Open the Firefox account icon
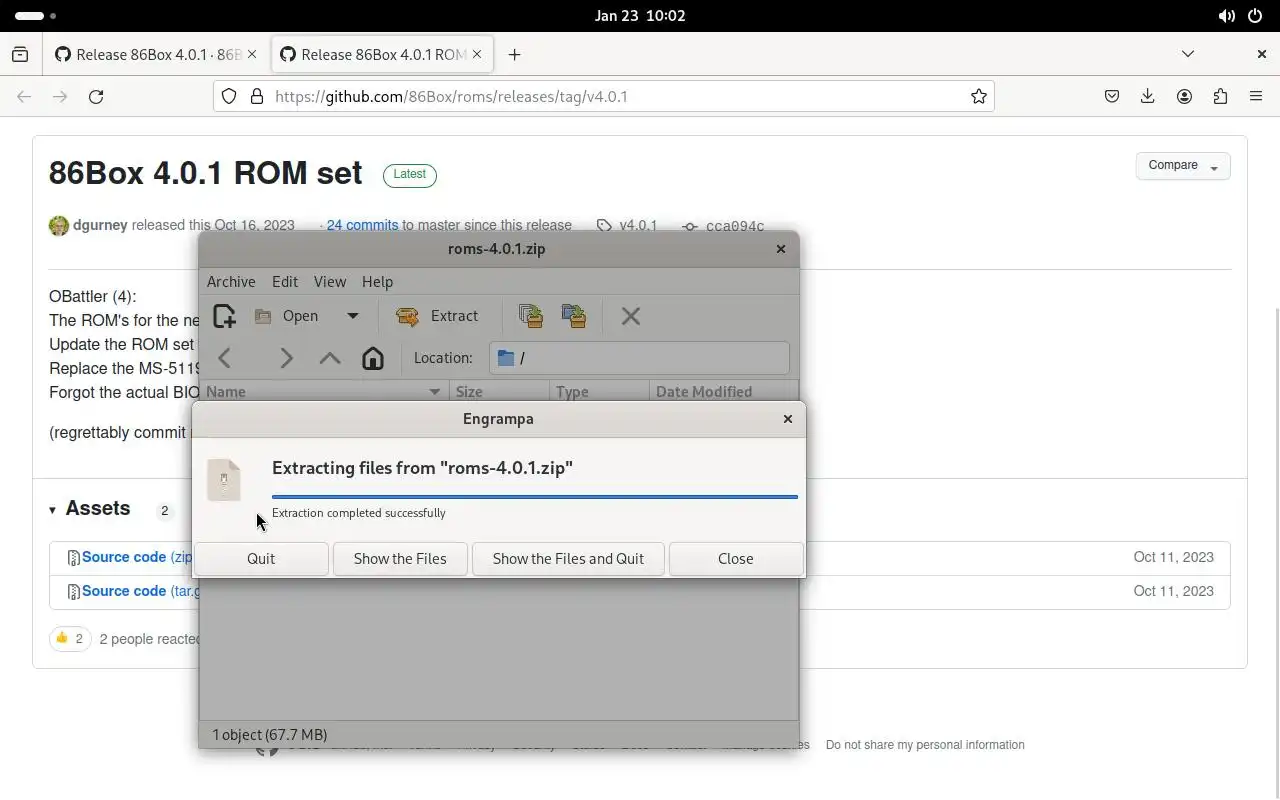Viewport: 1280px width, 800px height. 1184,97
